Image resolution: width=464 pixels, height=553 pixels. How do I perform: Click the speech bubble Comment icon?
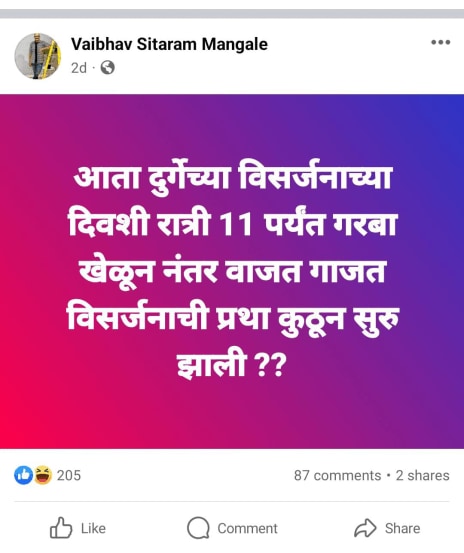198,528
